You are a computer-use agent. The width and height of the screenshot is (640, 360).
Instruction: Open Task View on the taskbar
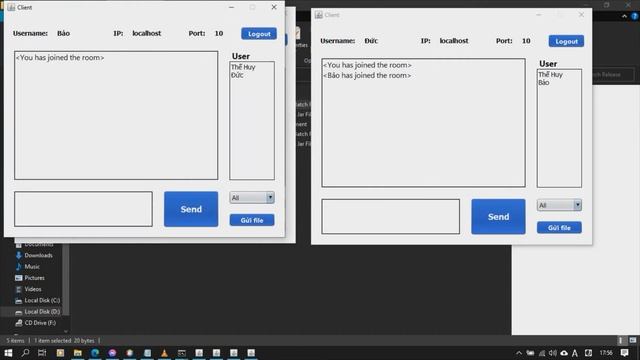42,353
